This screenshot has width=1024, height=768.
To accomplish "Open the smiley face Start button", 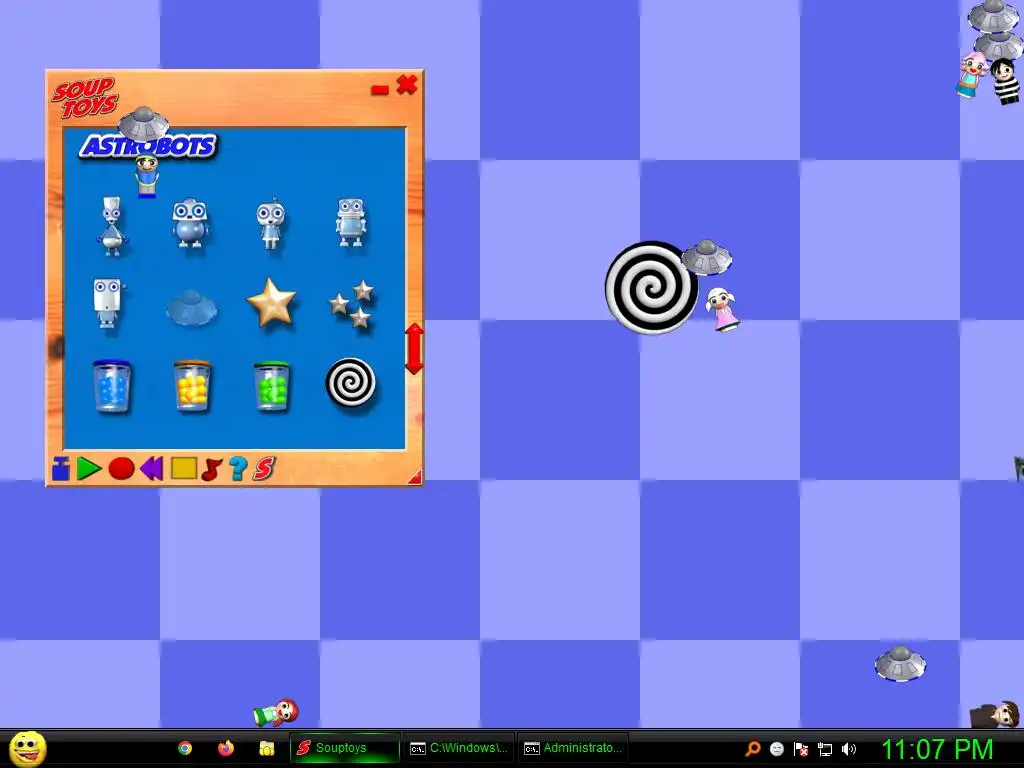I will click(27, 749).
